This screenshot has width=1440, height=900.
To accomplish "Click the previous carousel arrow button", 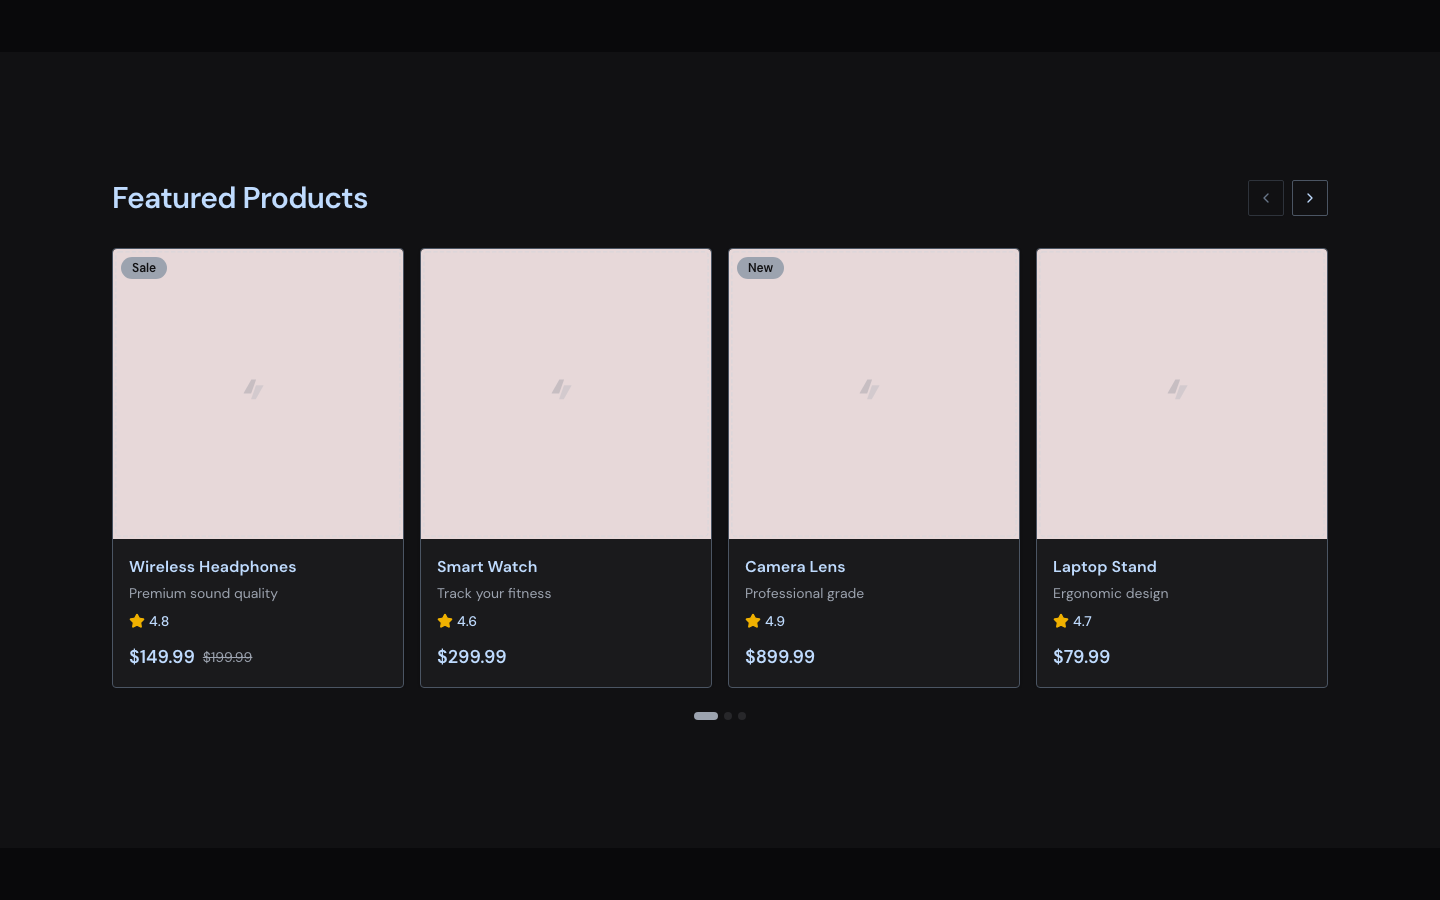I will tap(1265, 198).
